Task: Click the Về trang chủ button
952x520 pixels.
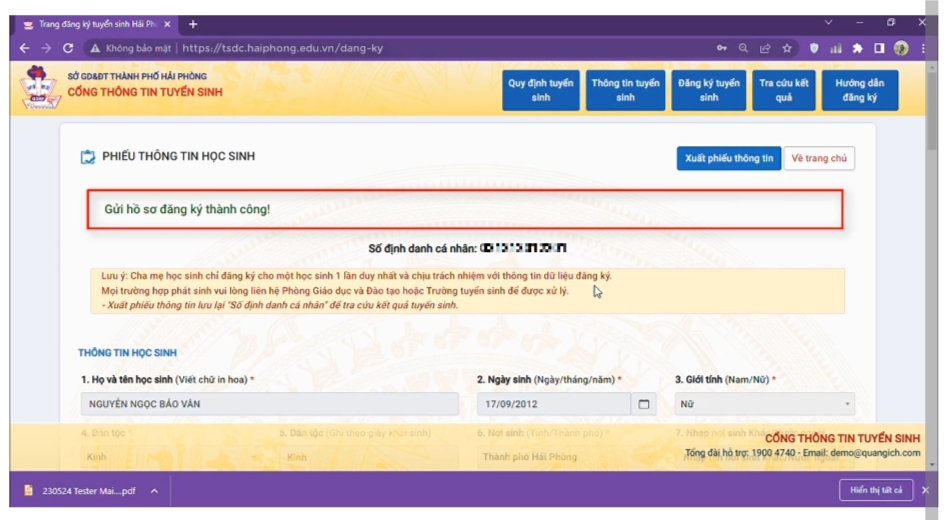Action: click(818, 158)
